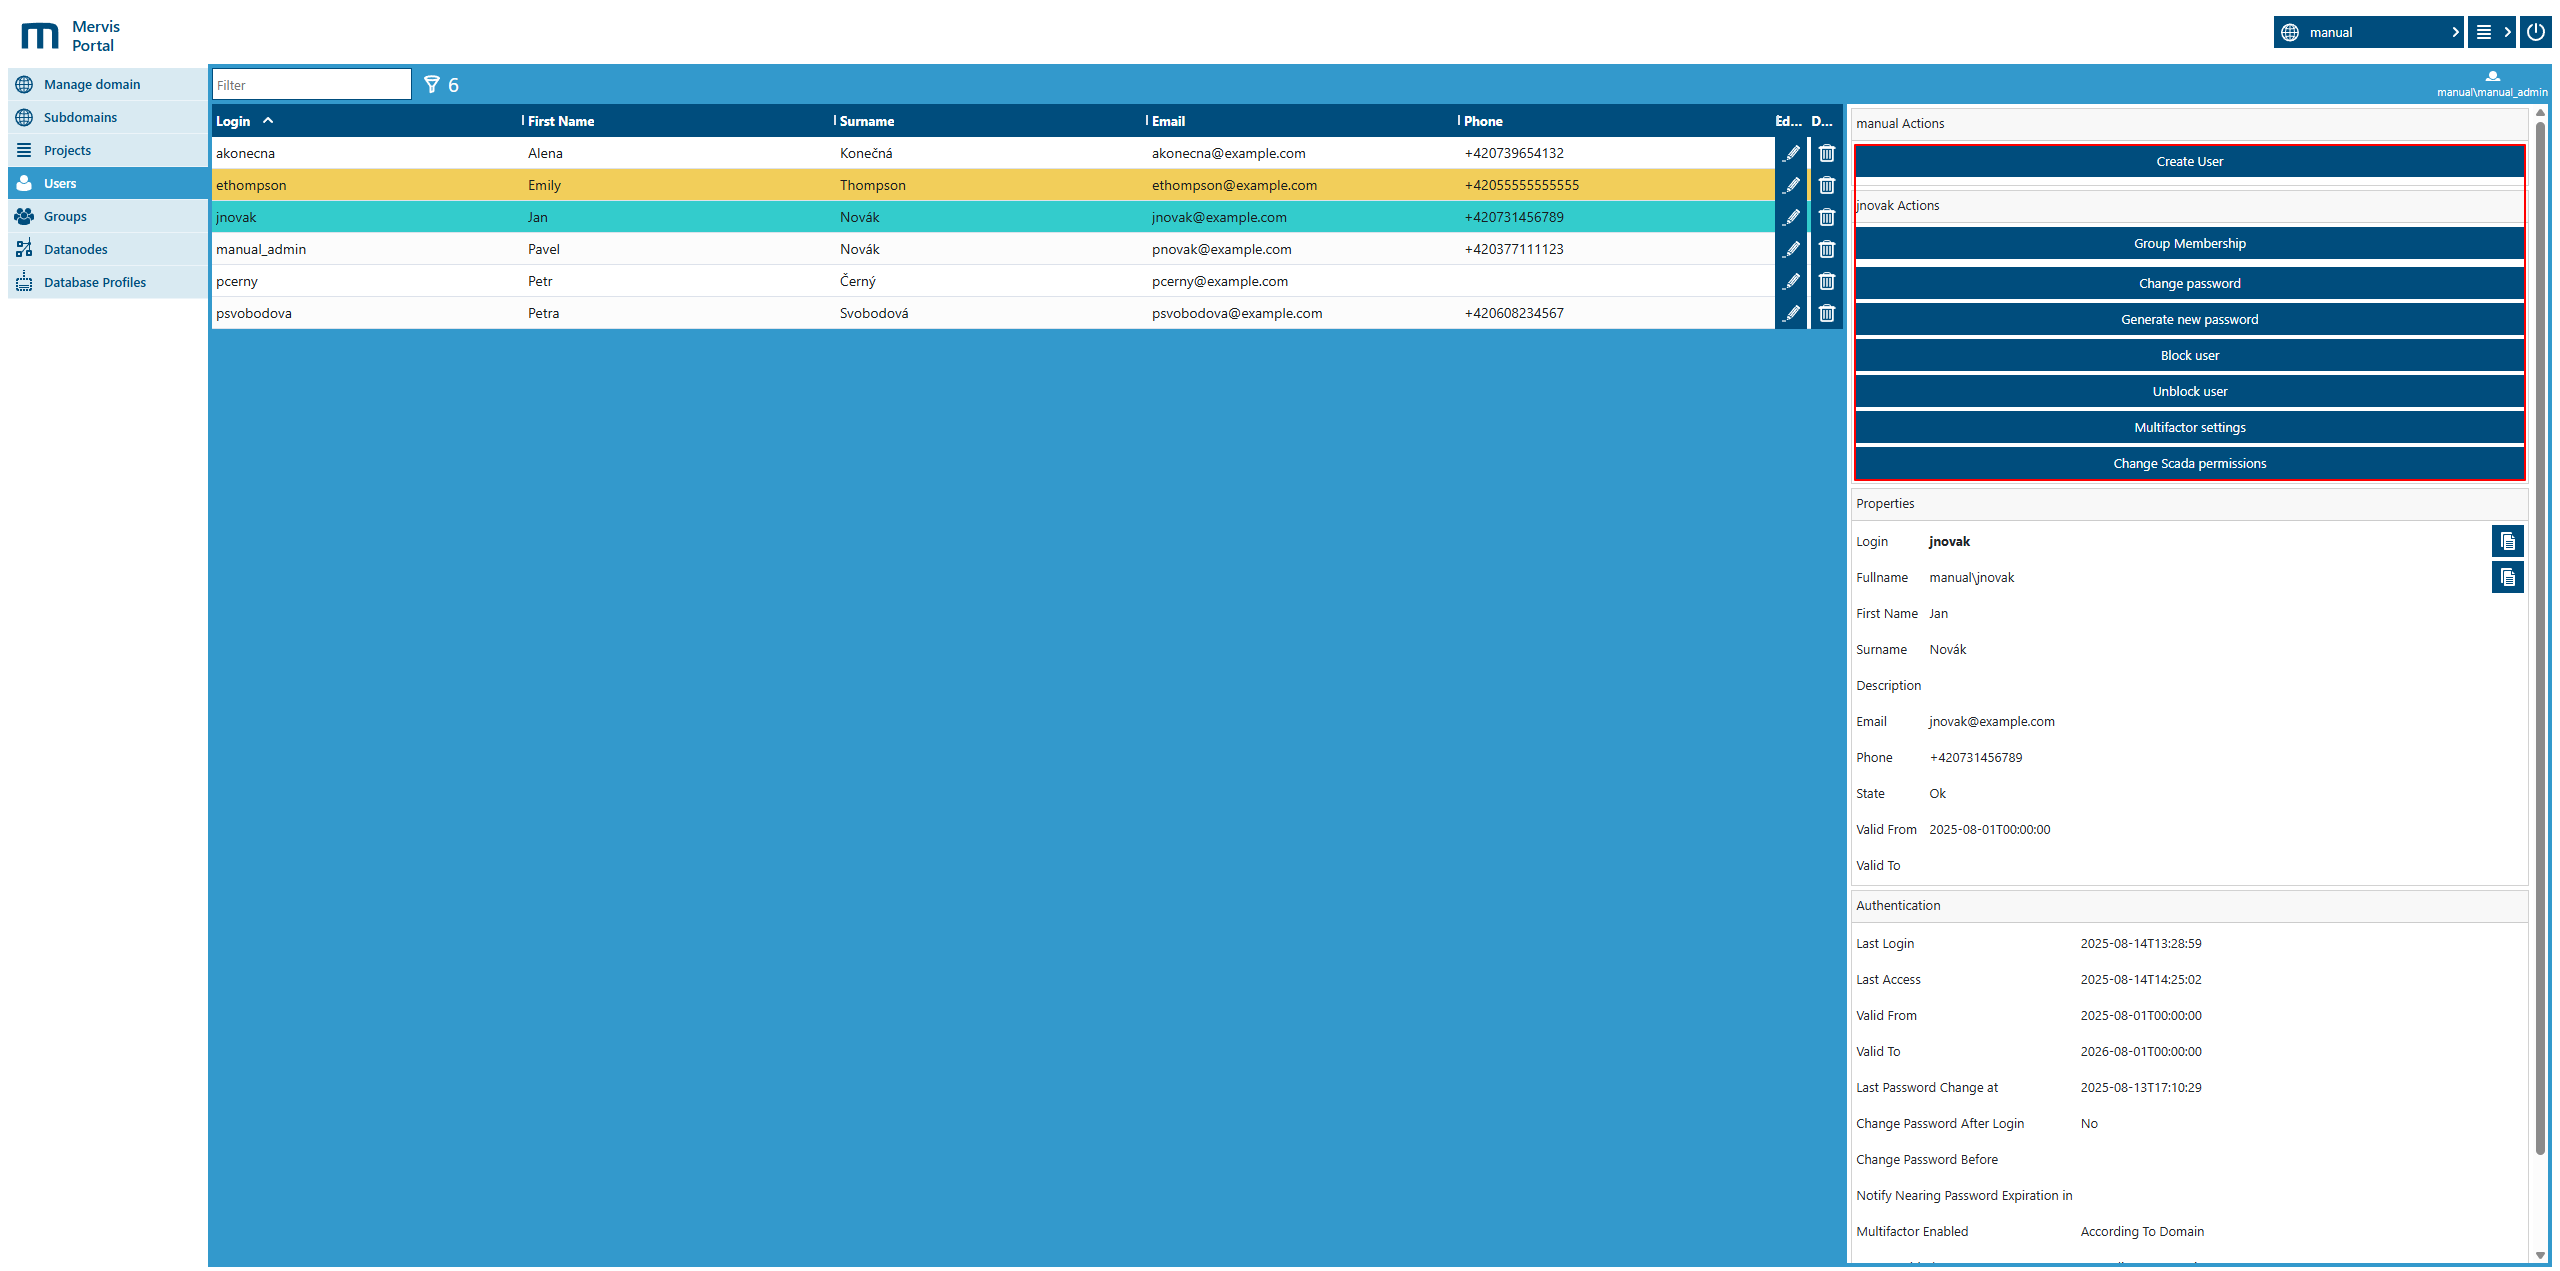The height and width of the screenshot is (1271, 2560).
Task: Open Group Membership for jnovak
Action: (x=2189, y=243)
